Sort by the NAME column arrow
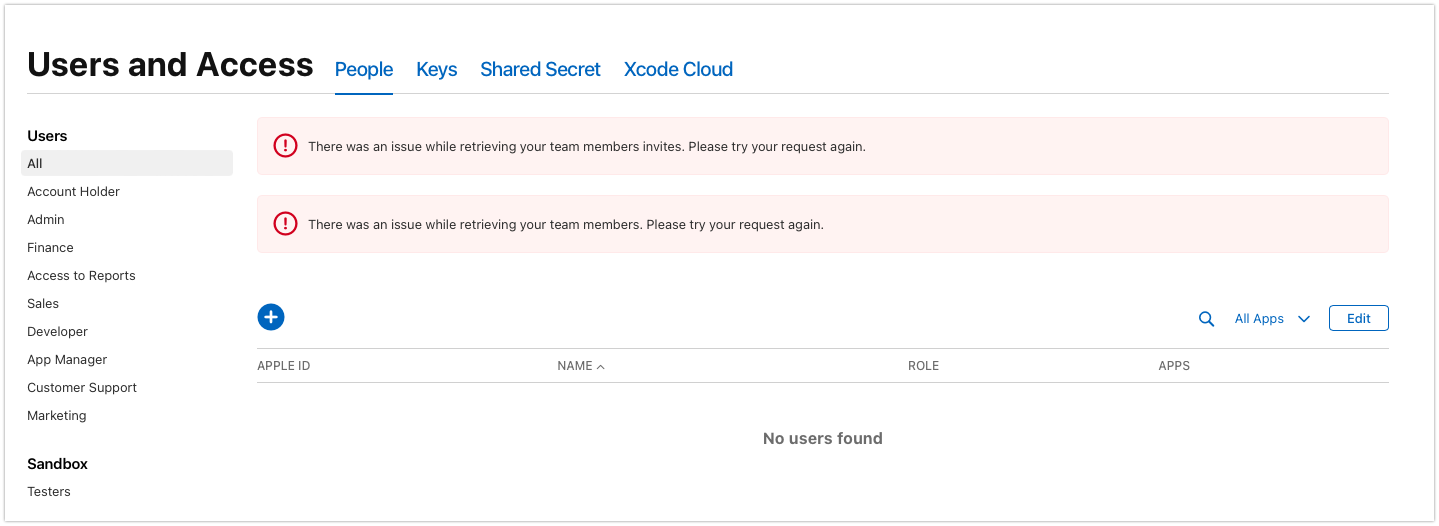The width and height of the screenshot is (1439, 526). click(601, 367)
